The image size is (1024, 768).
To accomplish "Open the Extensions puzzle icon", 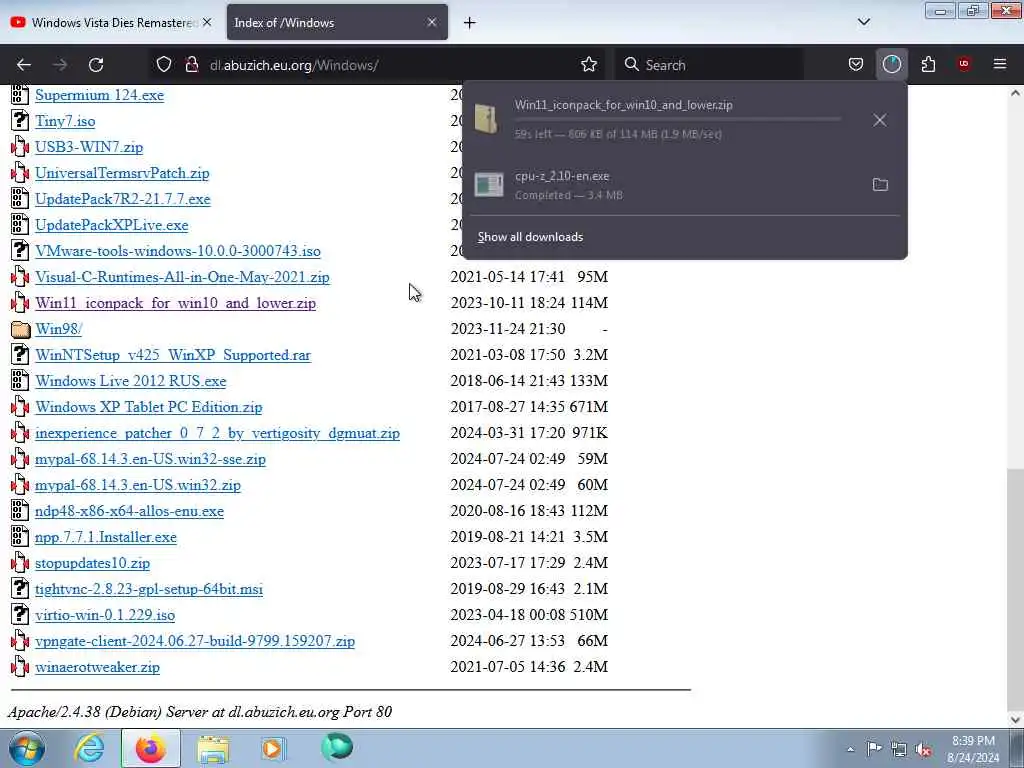I will click(928, 65).
